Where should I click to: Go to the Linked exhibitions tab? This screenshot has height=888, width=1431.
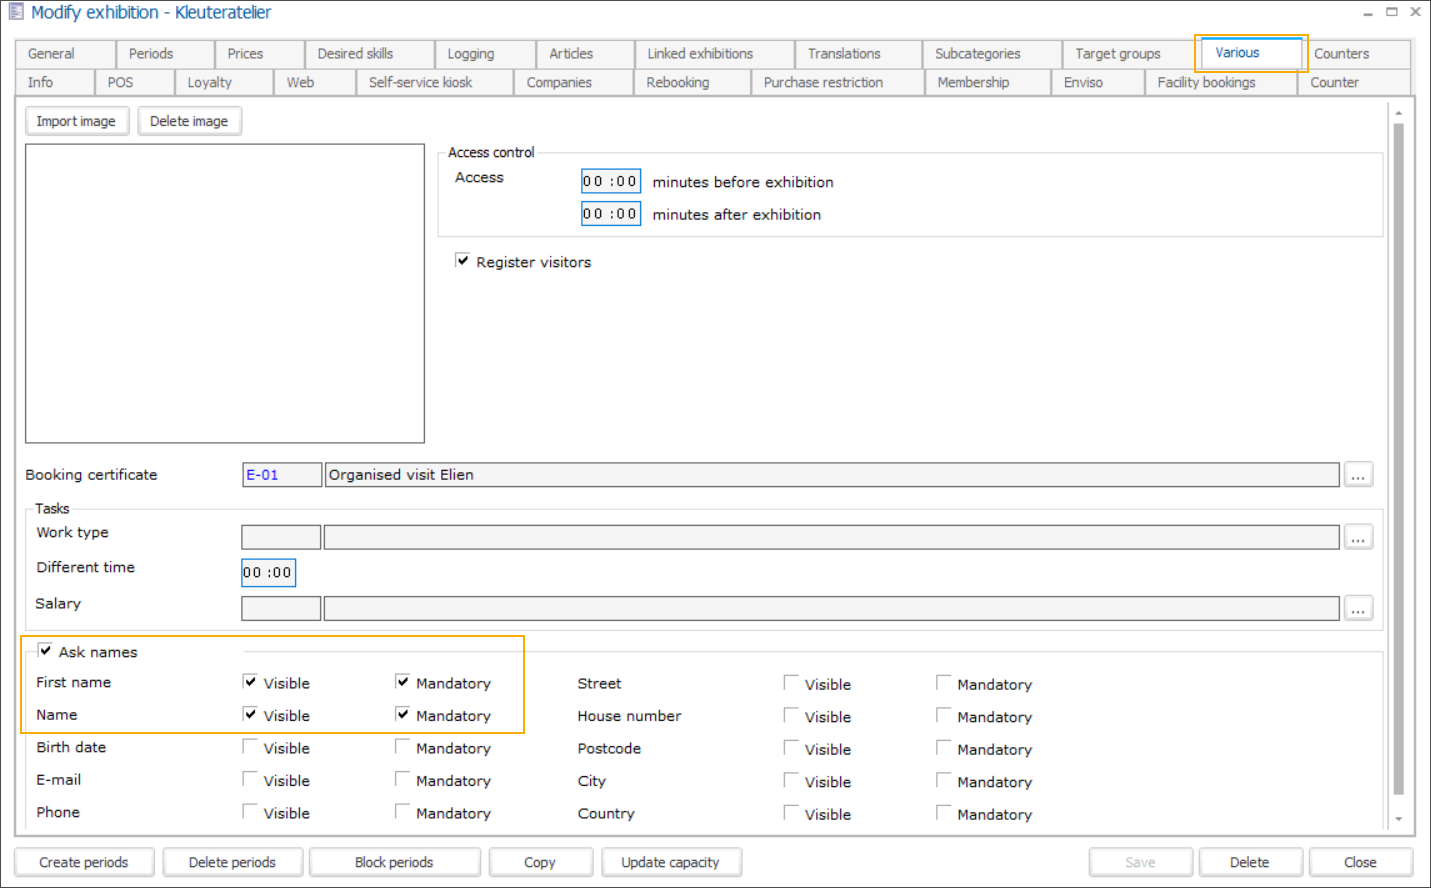700,54
